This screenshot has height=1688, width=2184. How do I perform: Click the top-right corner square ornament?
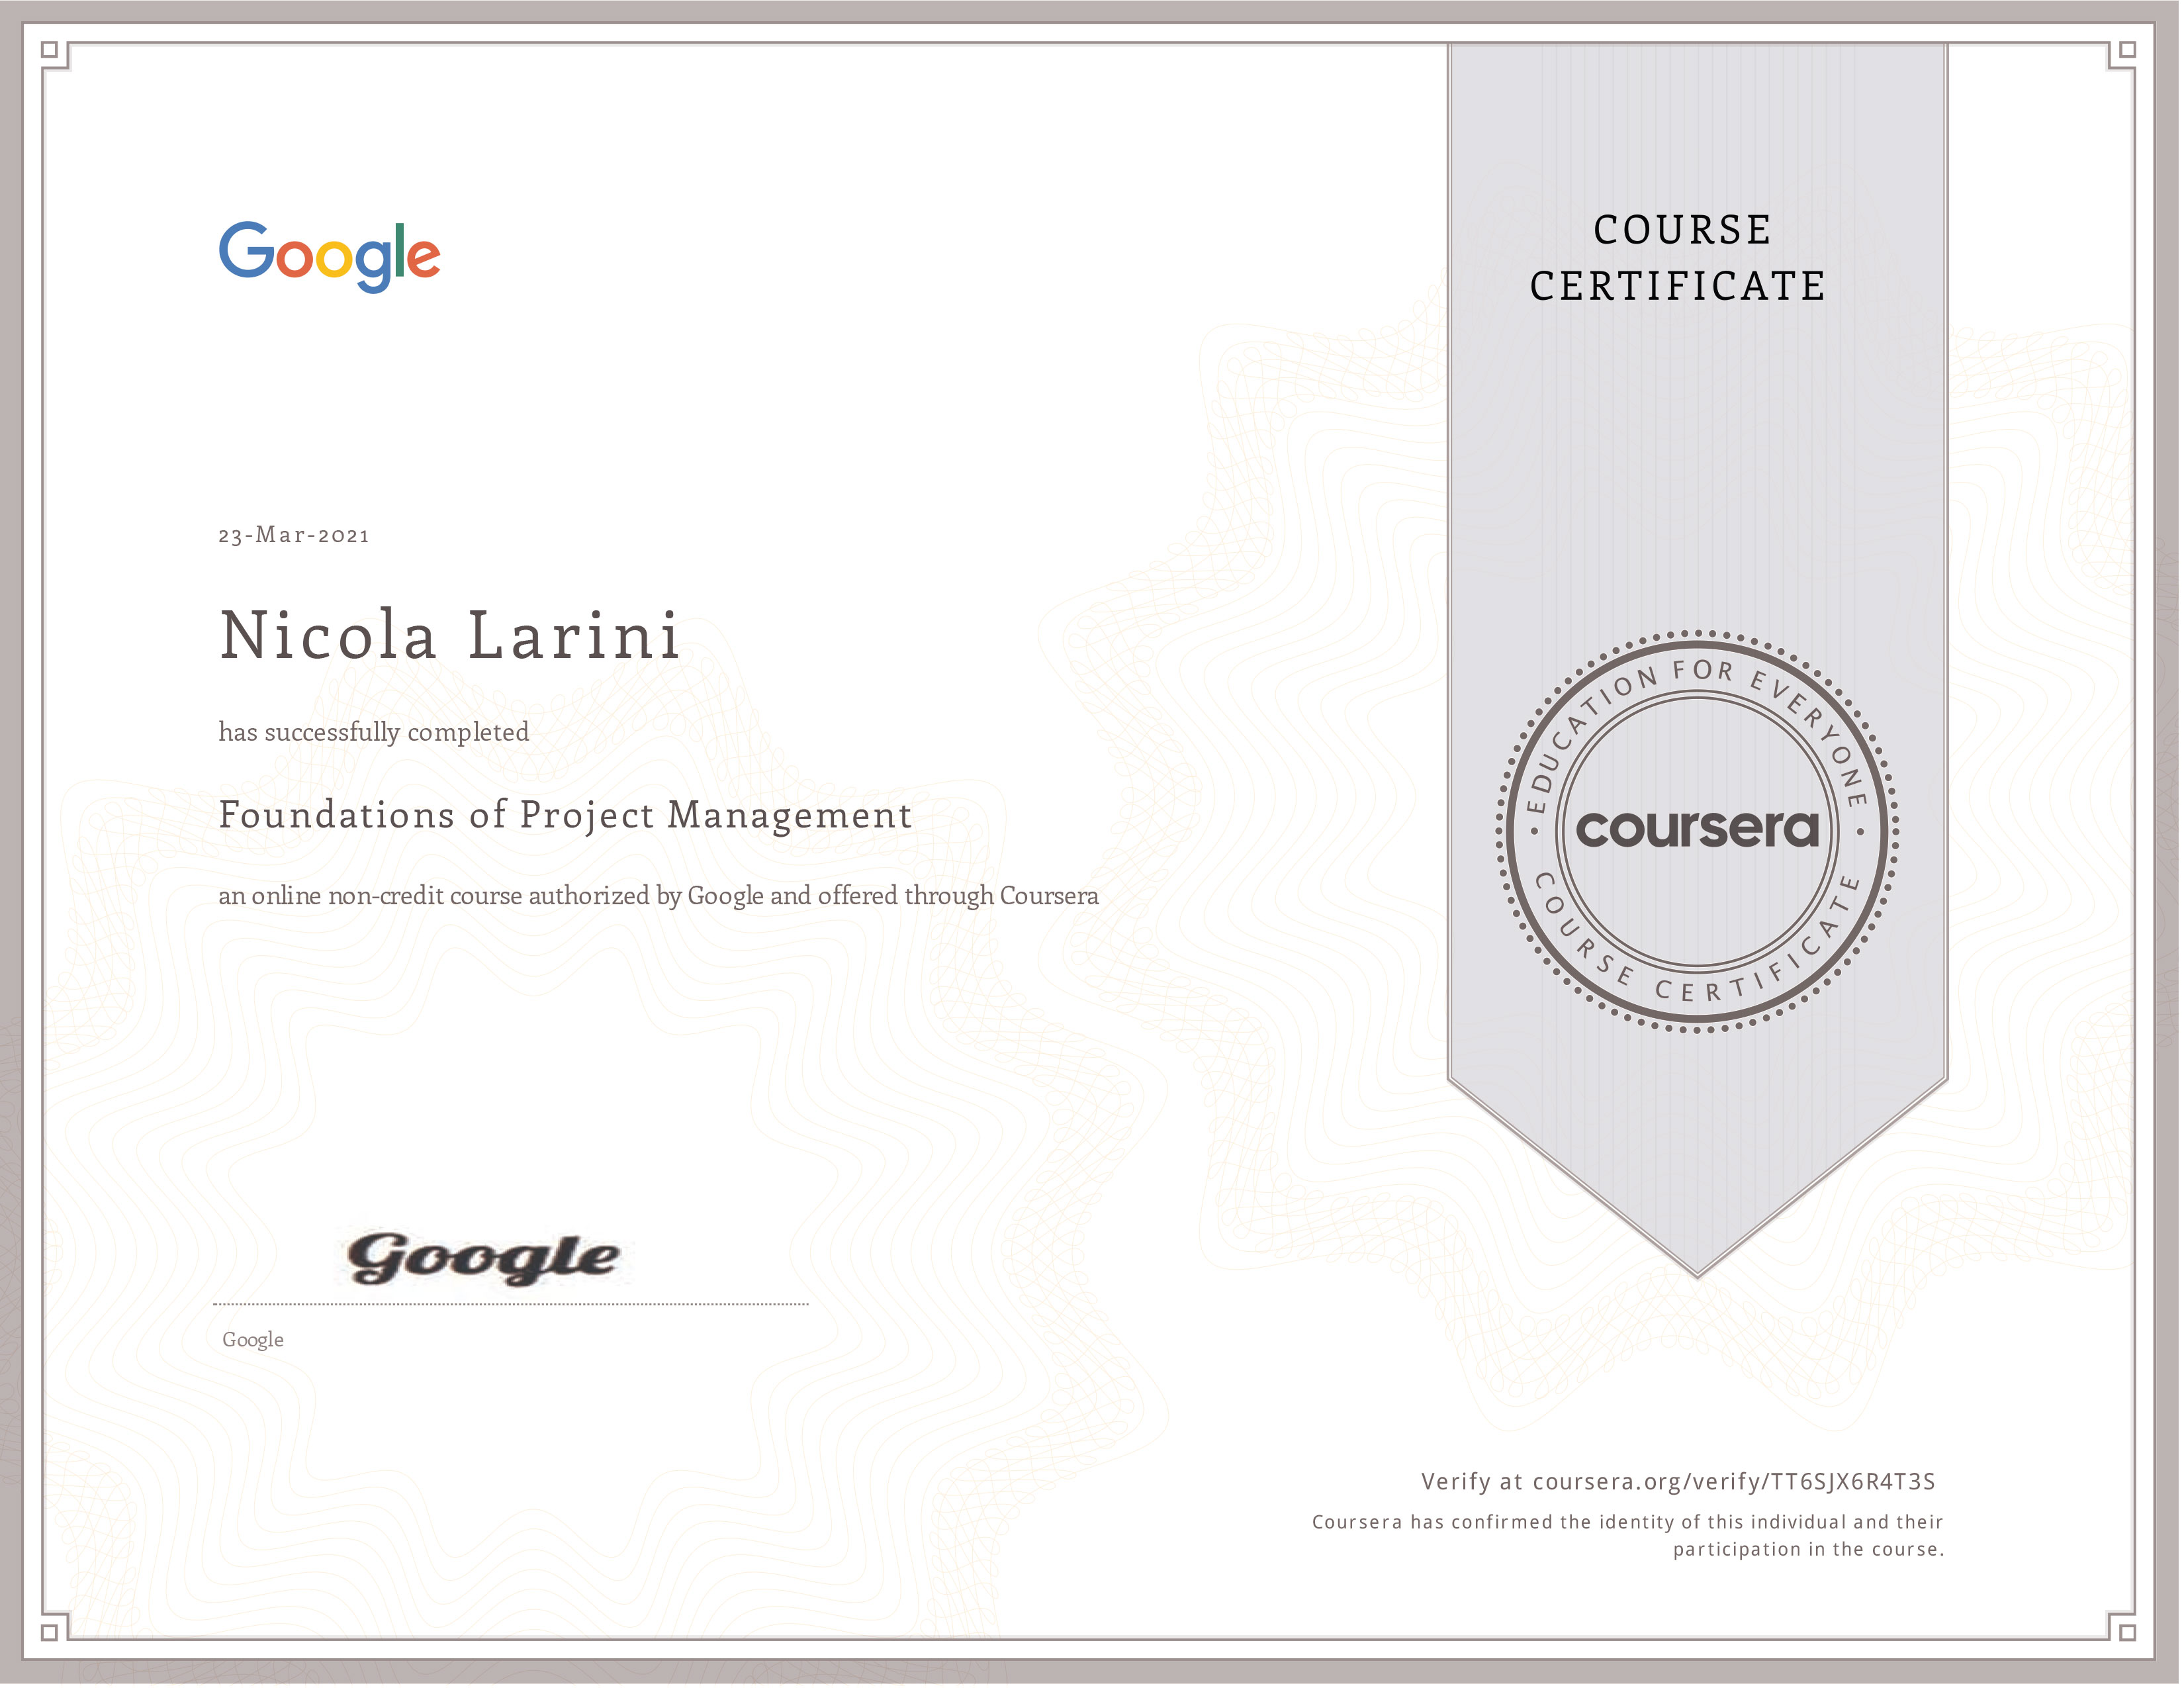[2127, 50]
